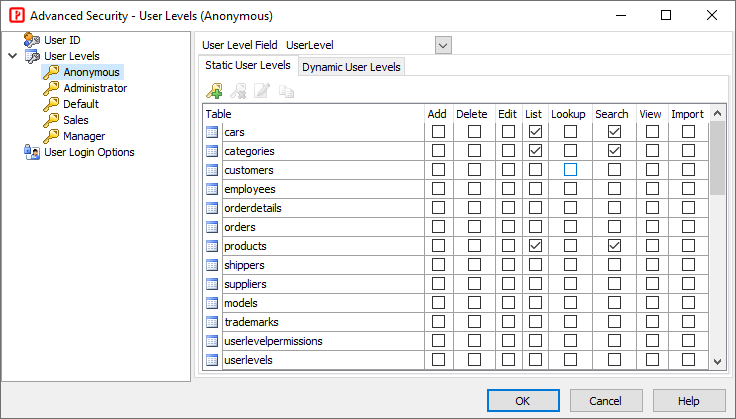736x419 pixels.
Task: Select the Administrator key icon in tree
Action: [x=51, y=88]
